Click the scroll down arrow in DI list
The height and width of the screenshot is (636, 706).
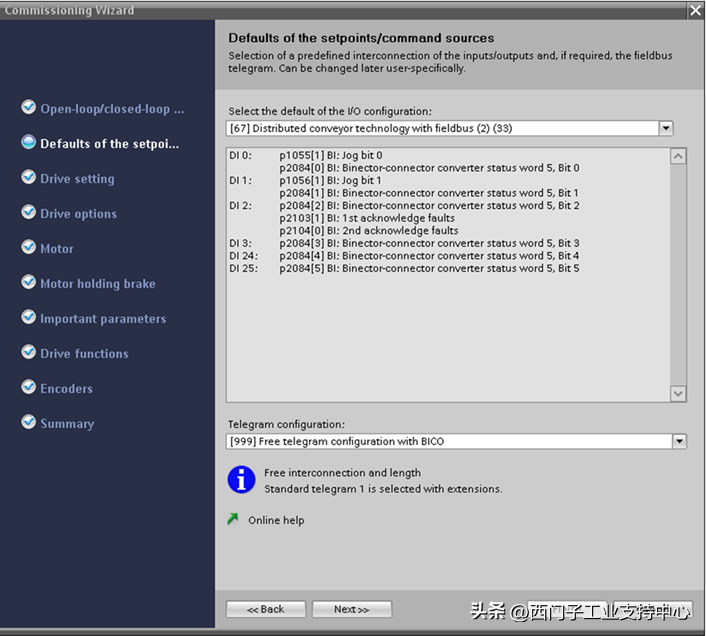(x=678, y=394)
